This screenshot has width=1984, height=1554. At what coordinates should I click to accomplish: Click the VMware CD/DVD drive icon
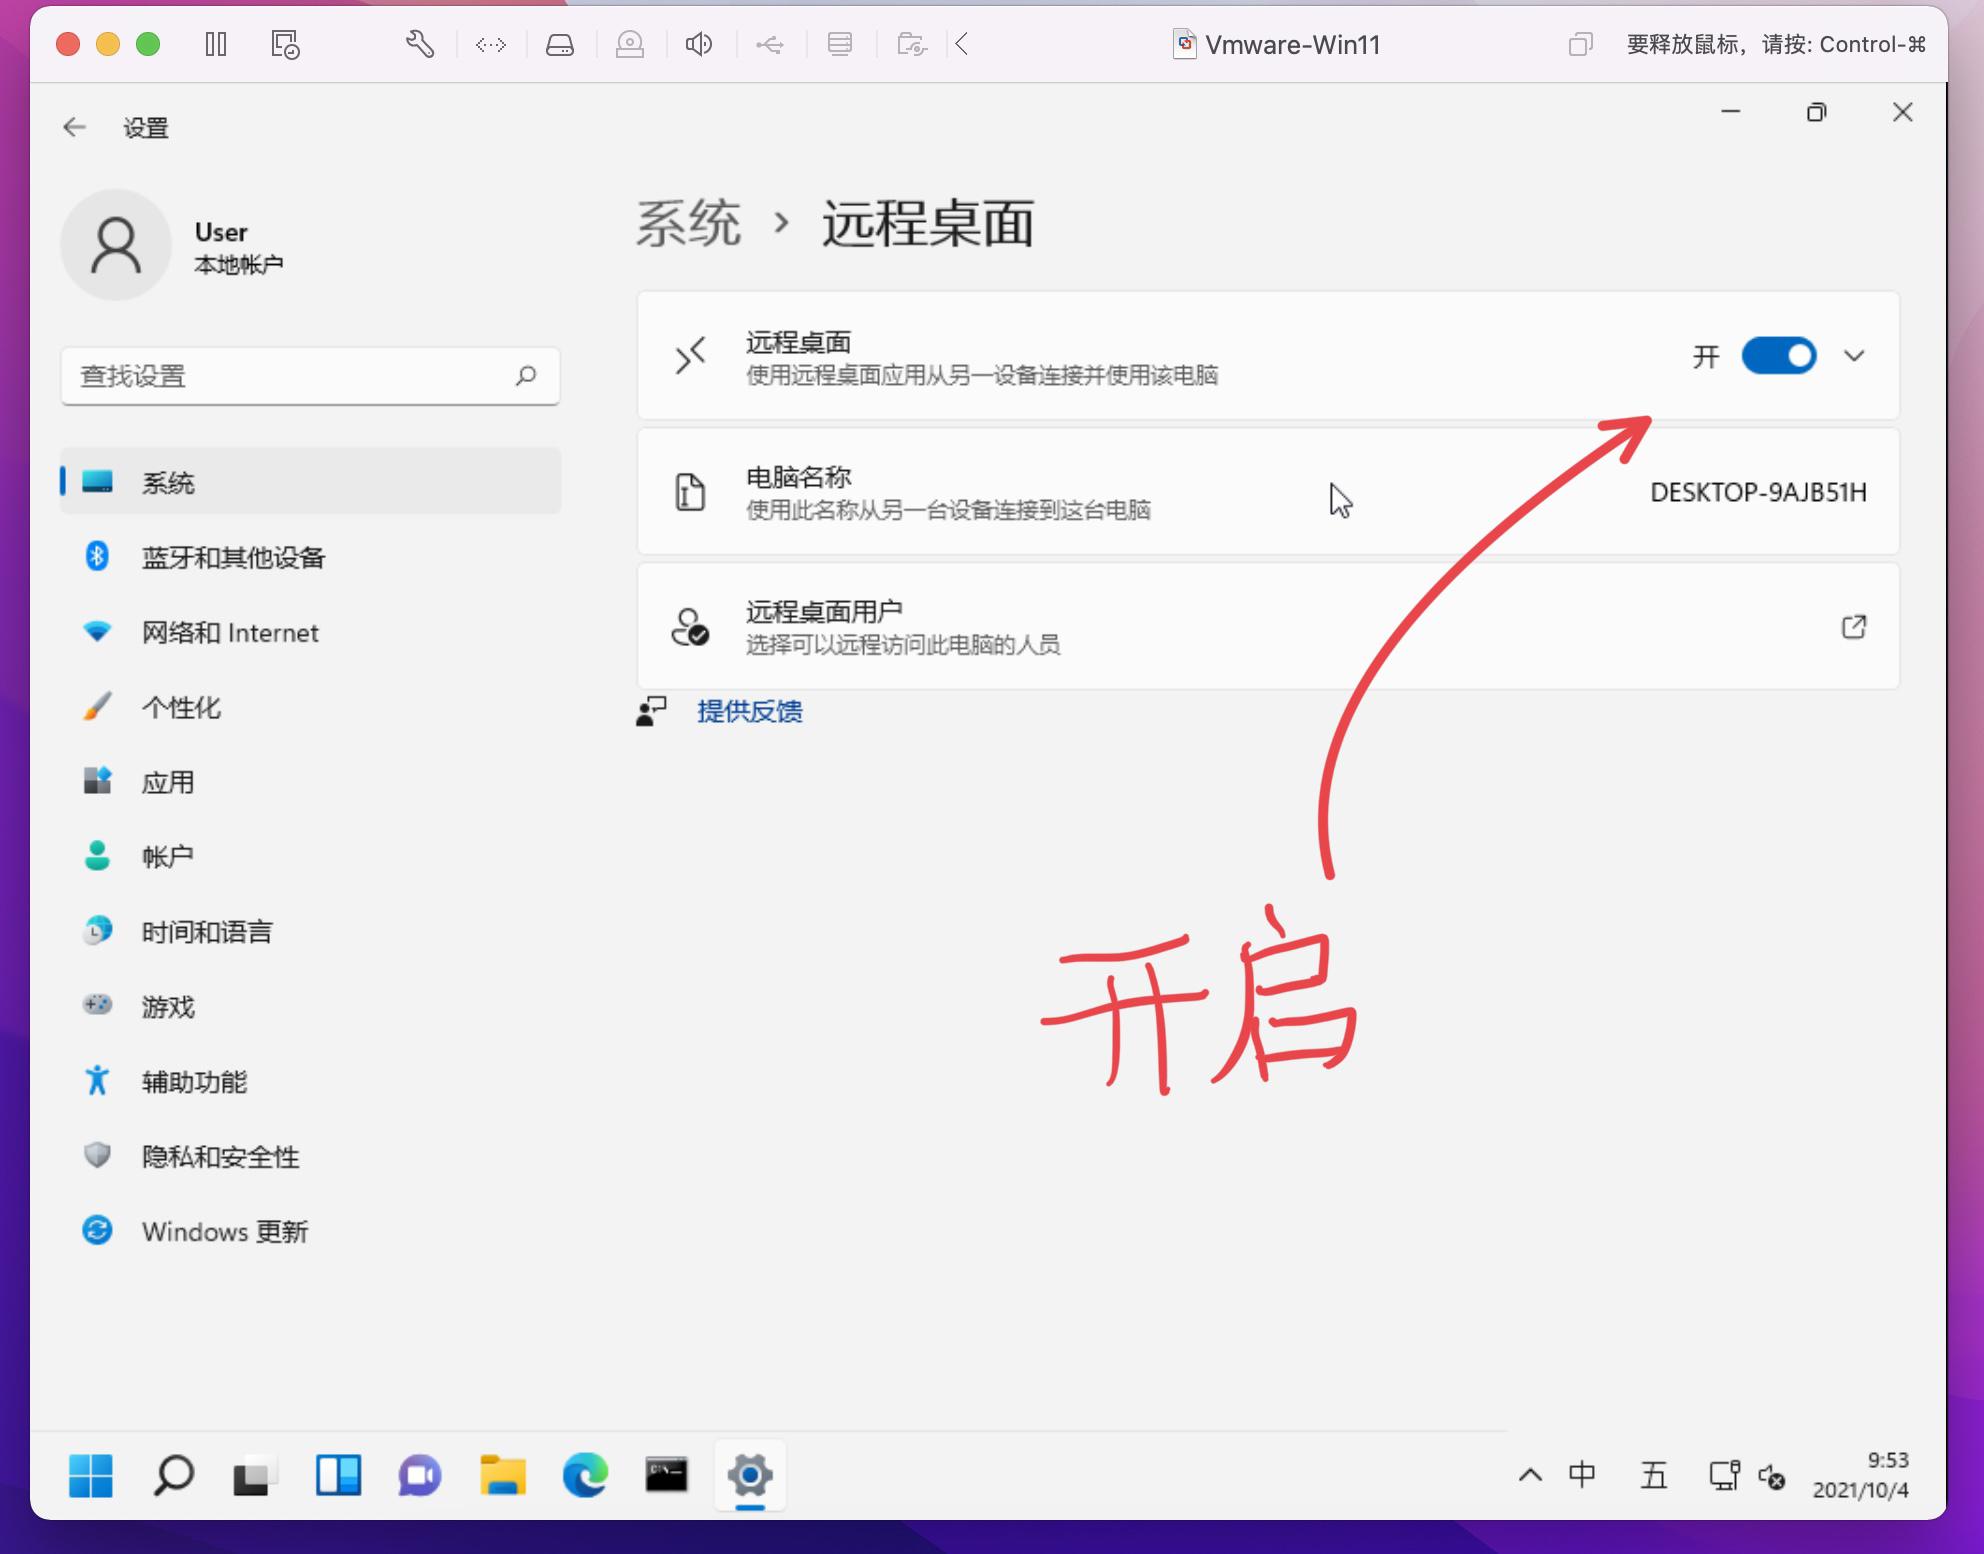[x=630, y=45]
